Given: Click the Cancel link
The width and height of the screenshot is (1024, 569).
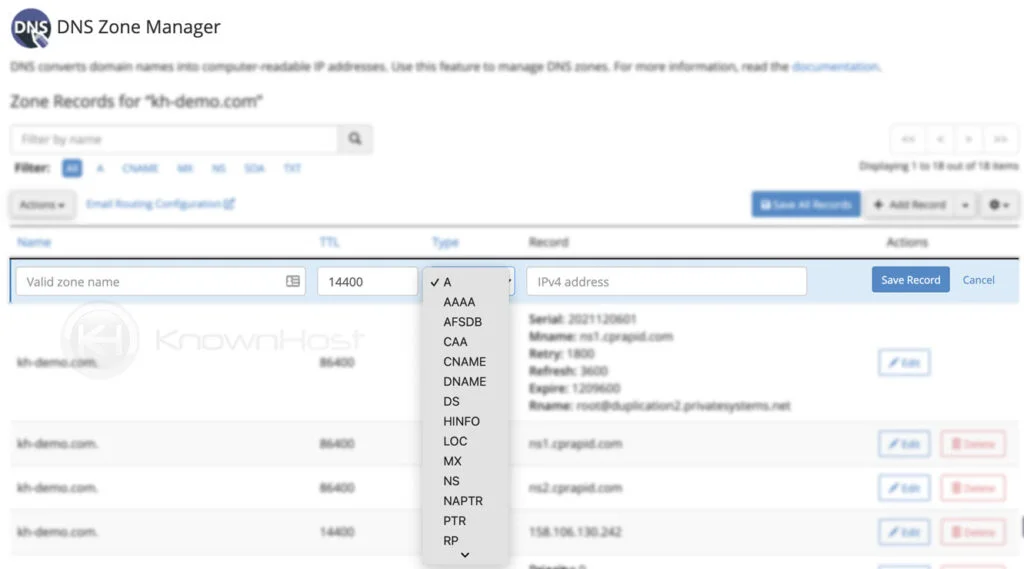Looking at the screenshot, I should [978, 280].
